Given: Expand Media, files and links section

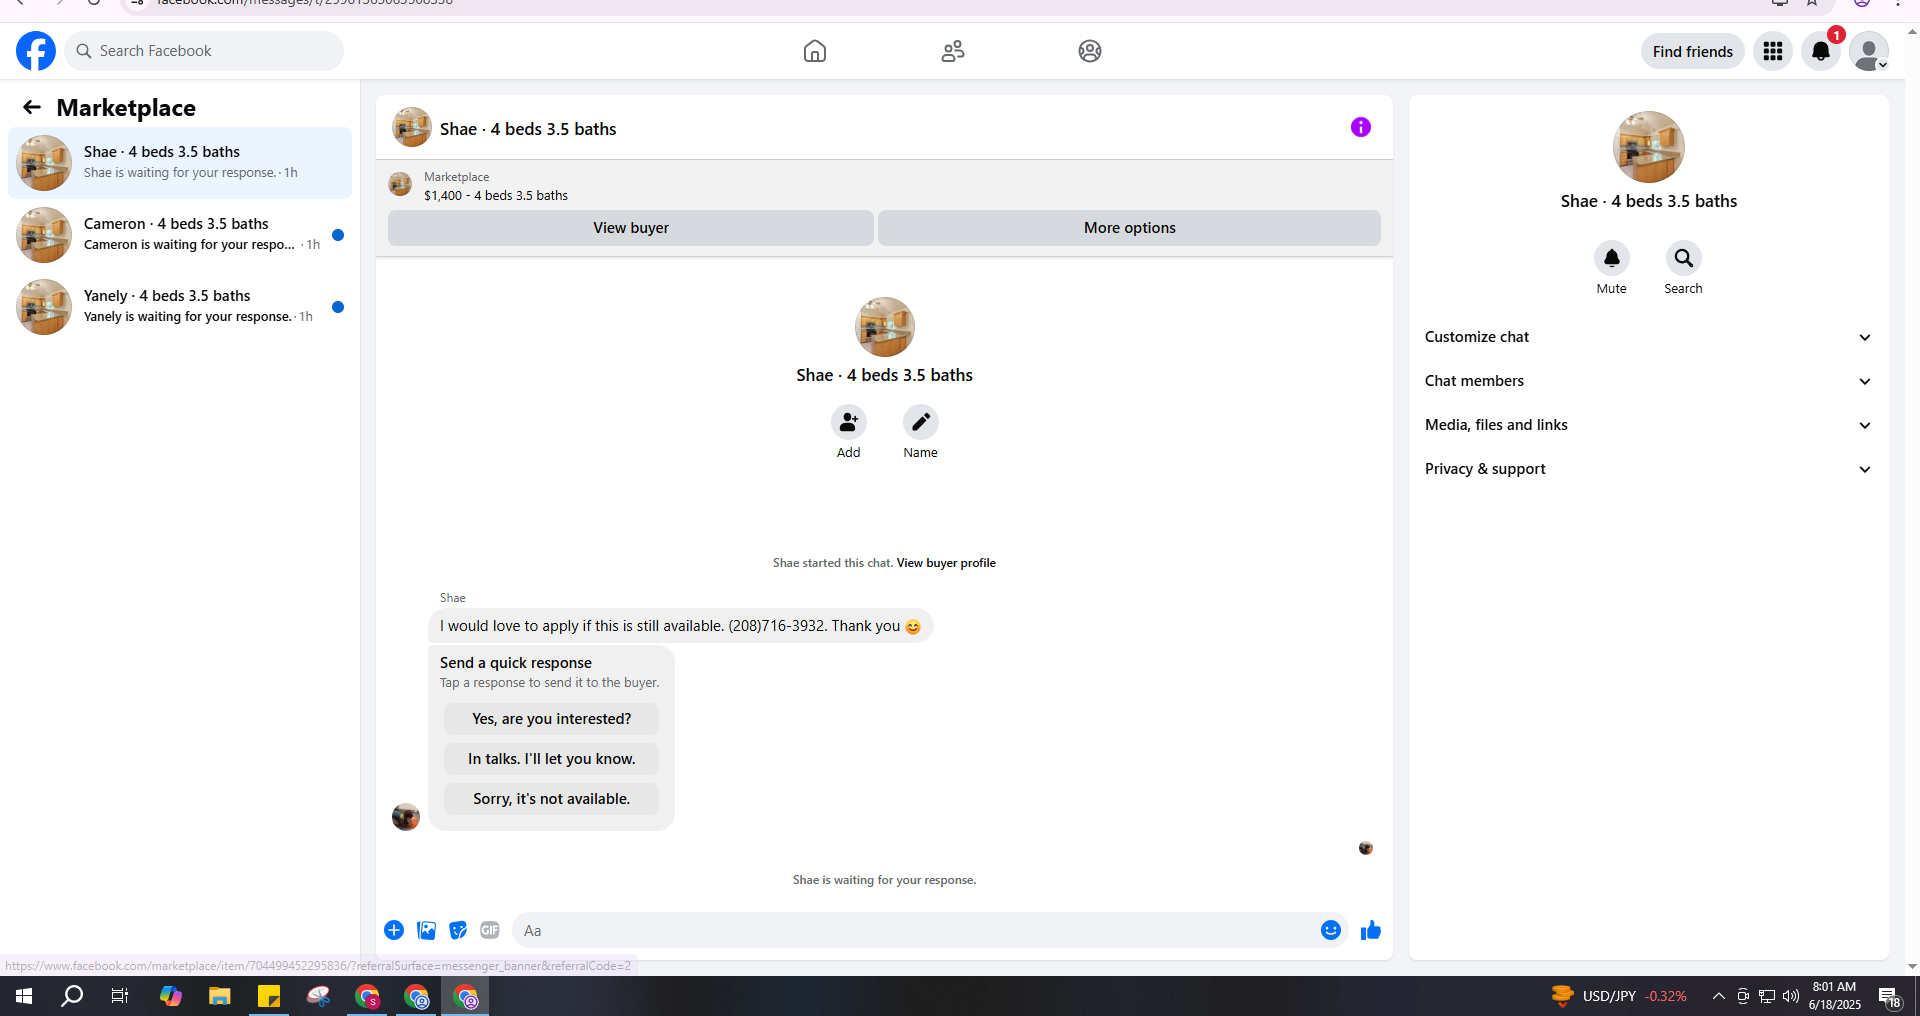Looking at the screenshot, I should pyautogui.click(x=1648, y=425).
